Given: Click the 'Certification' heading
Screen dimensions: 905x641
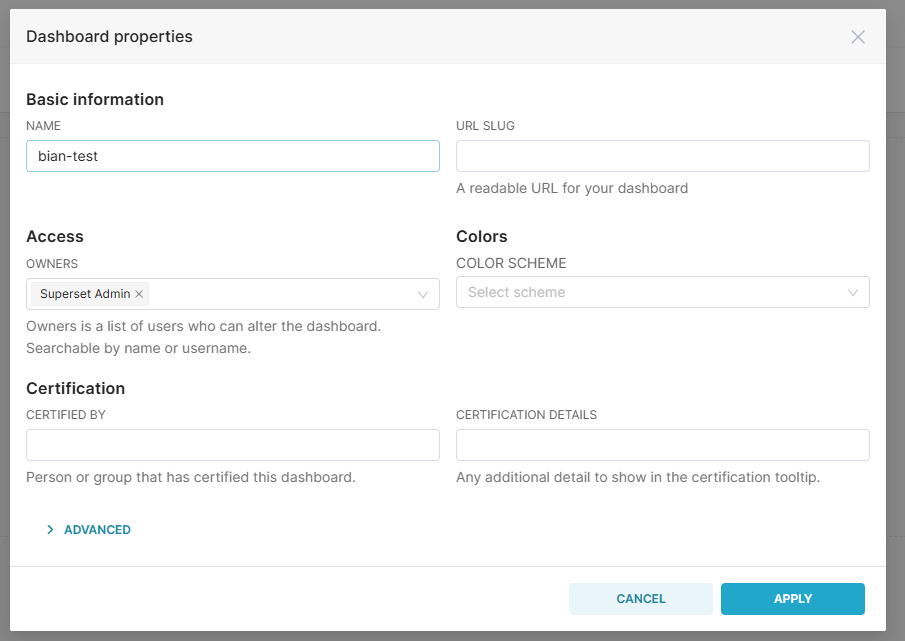Looking at the screenshot, I should pos(76,388).
